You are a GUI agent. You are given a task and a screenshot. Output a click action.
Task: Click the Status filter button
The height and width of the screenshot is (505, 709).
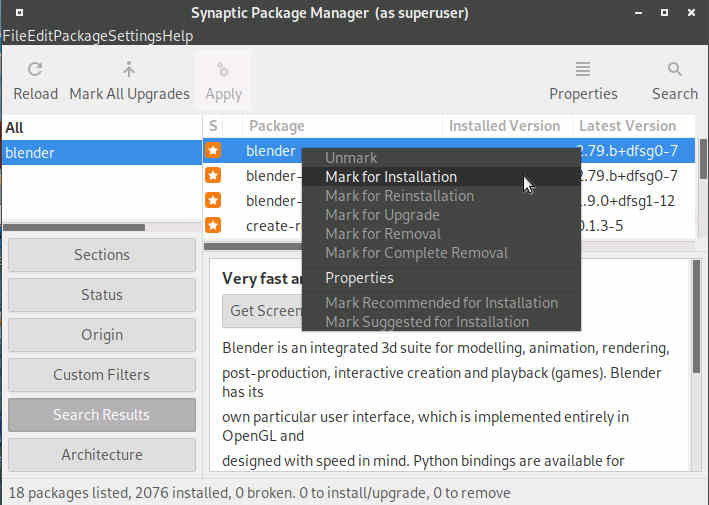(x=102, y=295)
